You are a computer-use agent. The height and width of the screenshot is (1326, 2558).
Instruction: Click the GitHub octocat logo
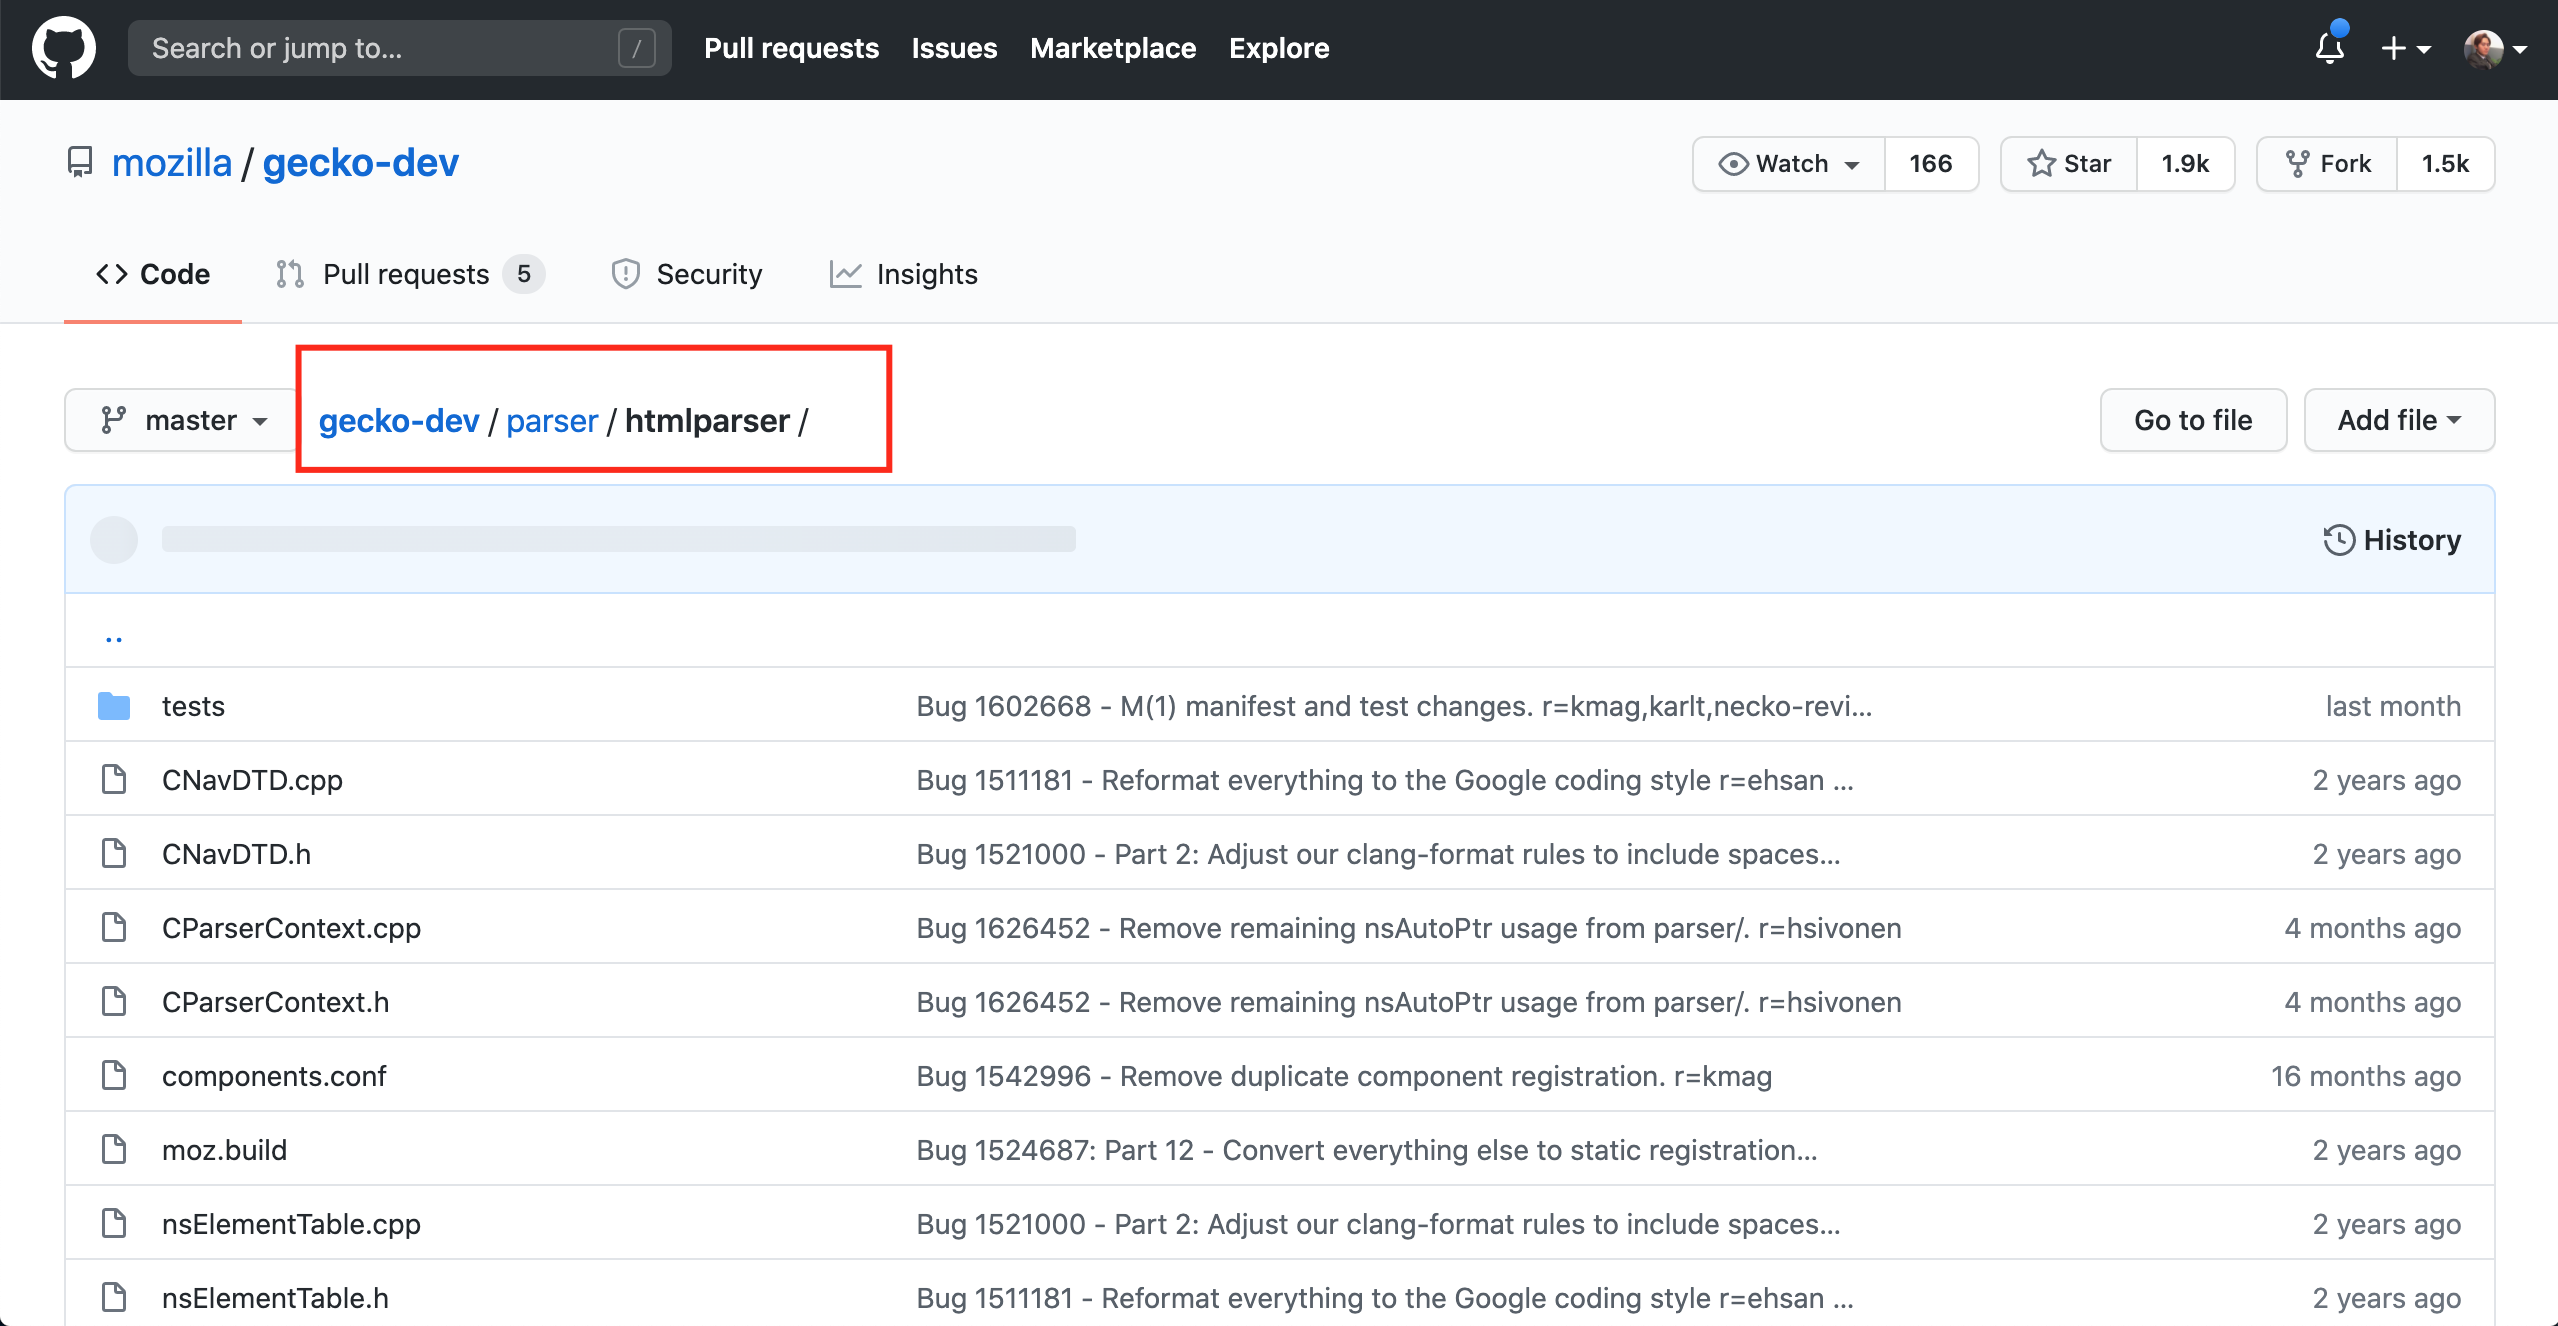(x=64, y=48)
